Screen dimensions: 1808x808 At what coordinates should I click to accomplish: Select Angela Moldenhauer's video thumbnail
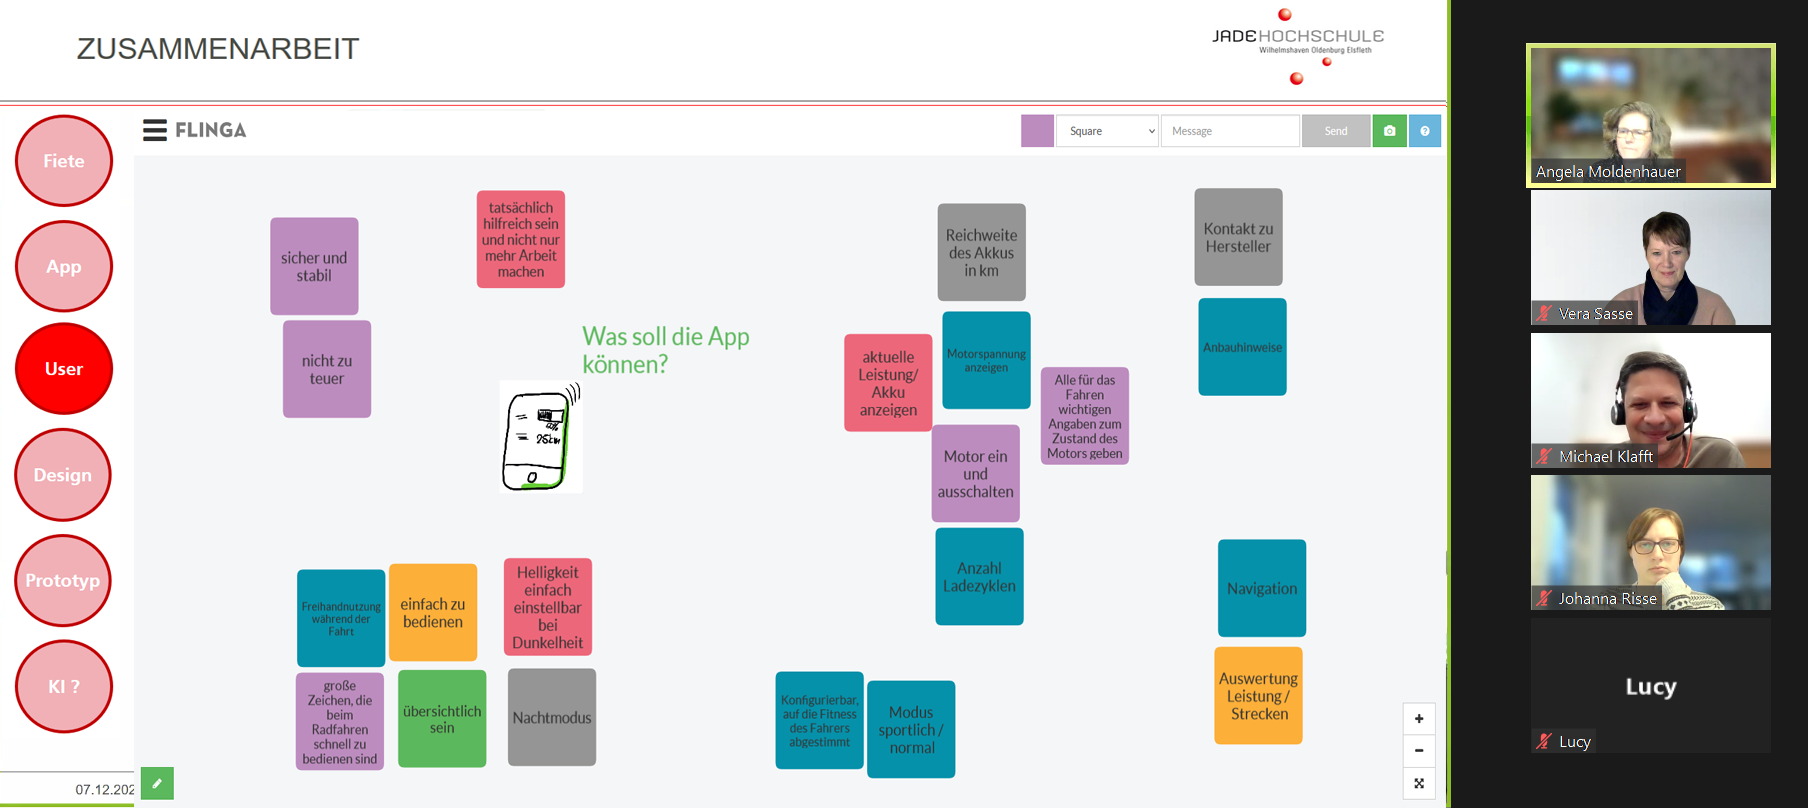(1651, 115)
